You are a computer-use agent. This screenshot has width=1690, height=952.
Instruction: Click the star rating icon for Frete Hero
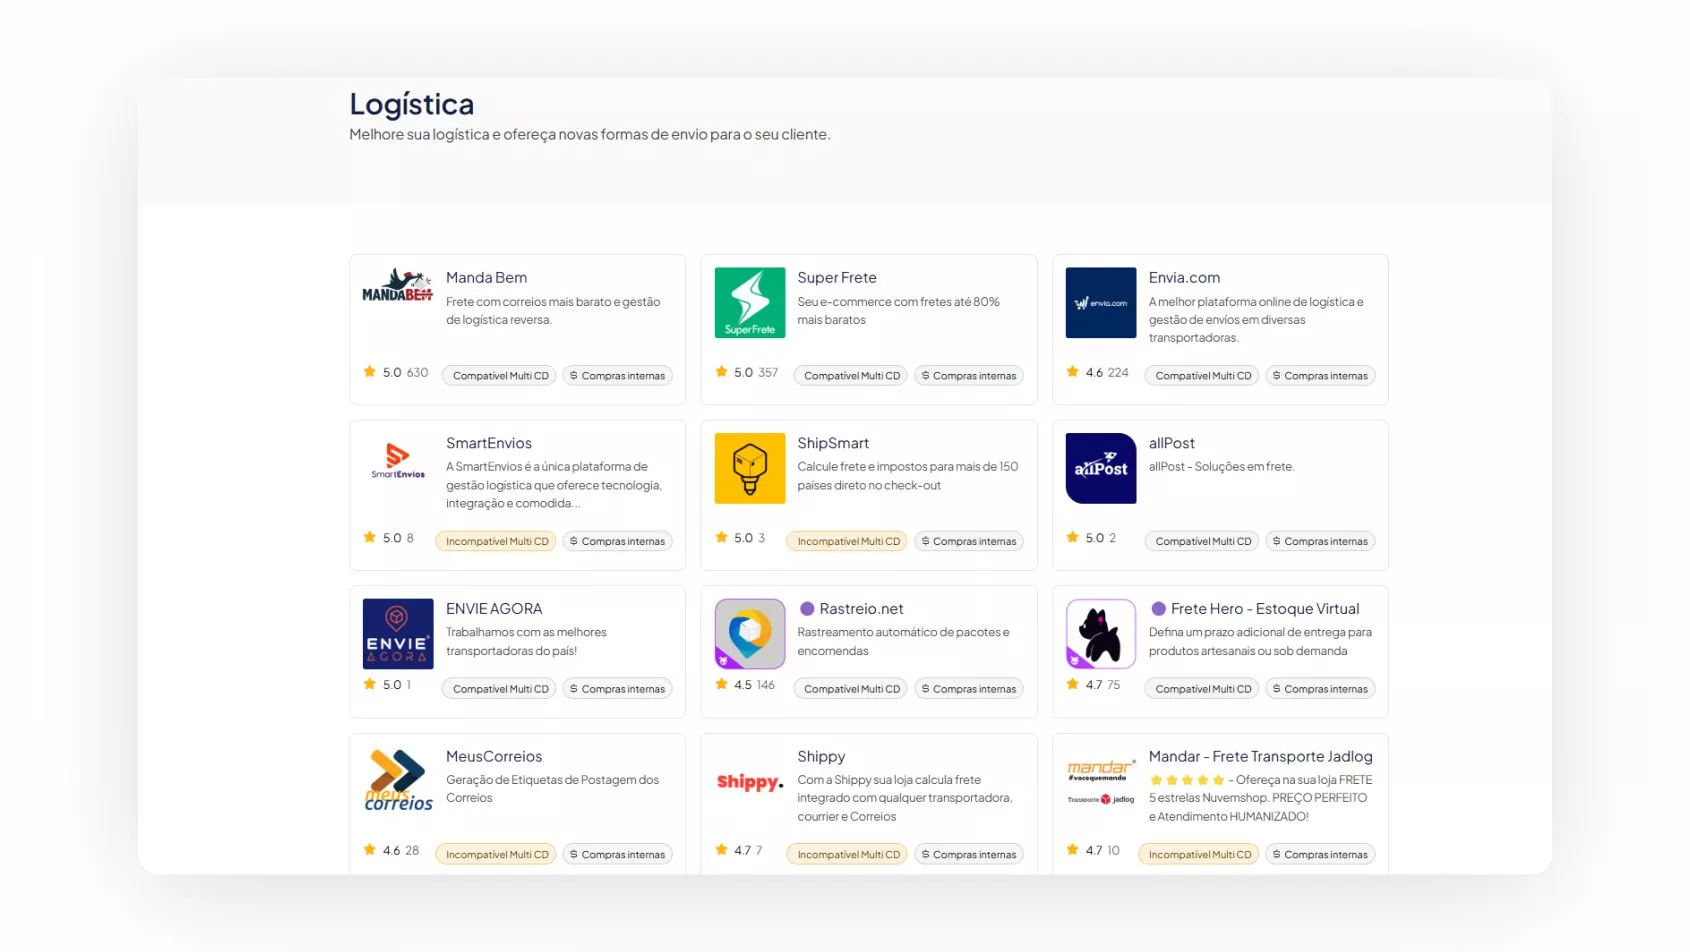tap(1073, 684)
